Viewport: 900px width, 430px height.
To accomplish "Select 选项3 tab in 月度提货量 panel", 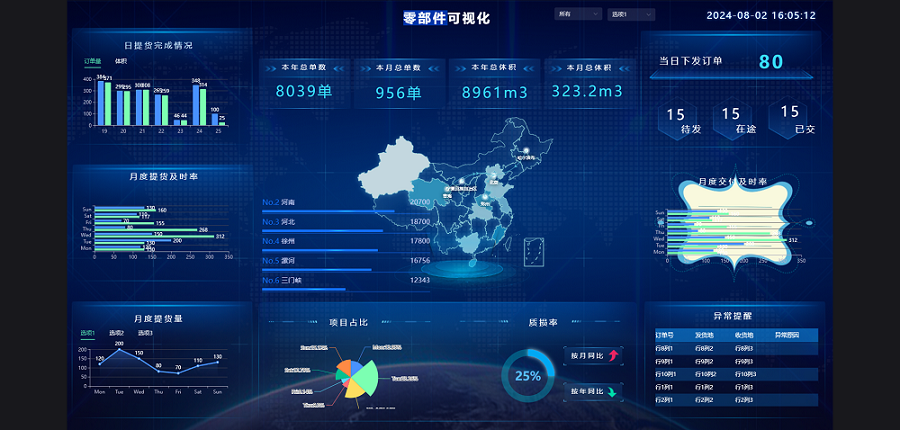I will point(145,333).
